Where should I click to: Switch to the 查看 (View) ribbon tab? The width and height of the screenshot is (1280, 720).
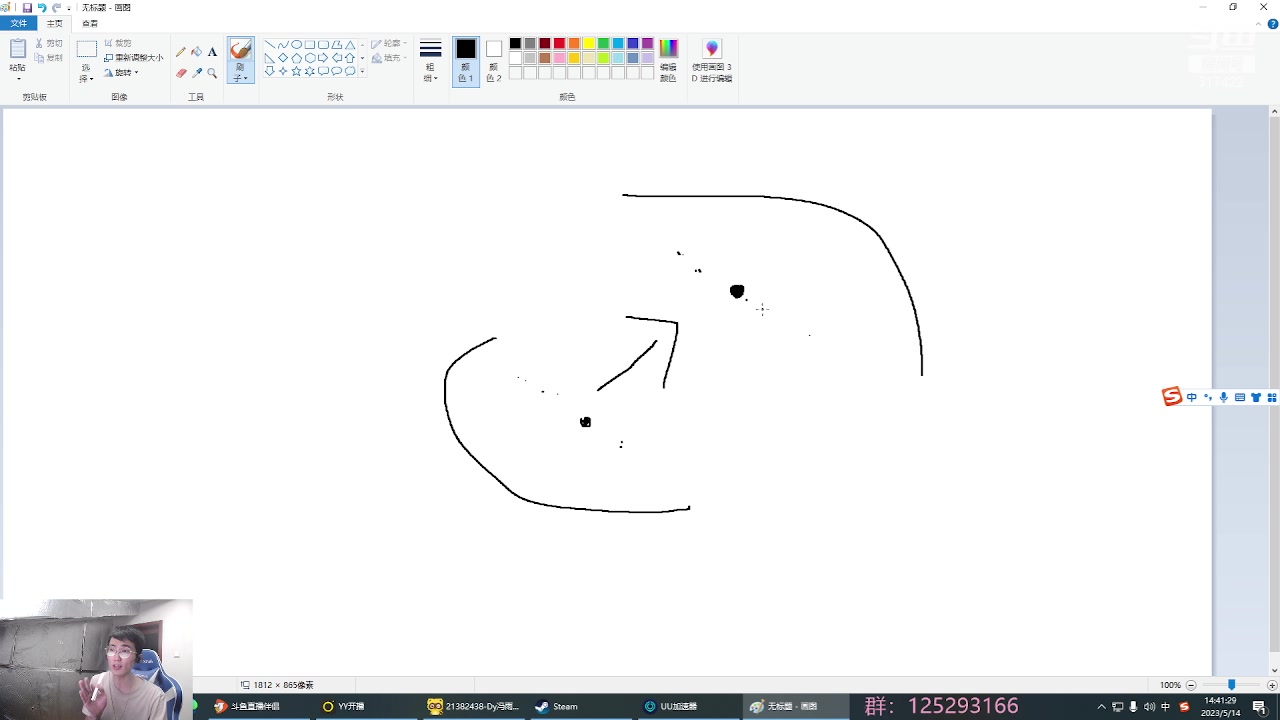[x=90, y=23]
